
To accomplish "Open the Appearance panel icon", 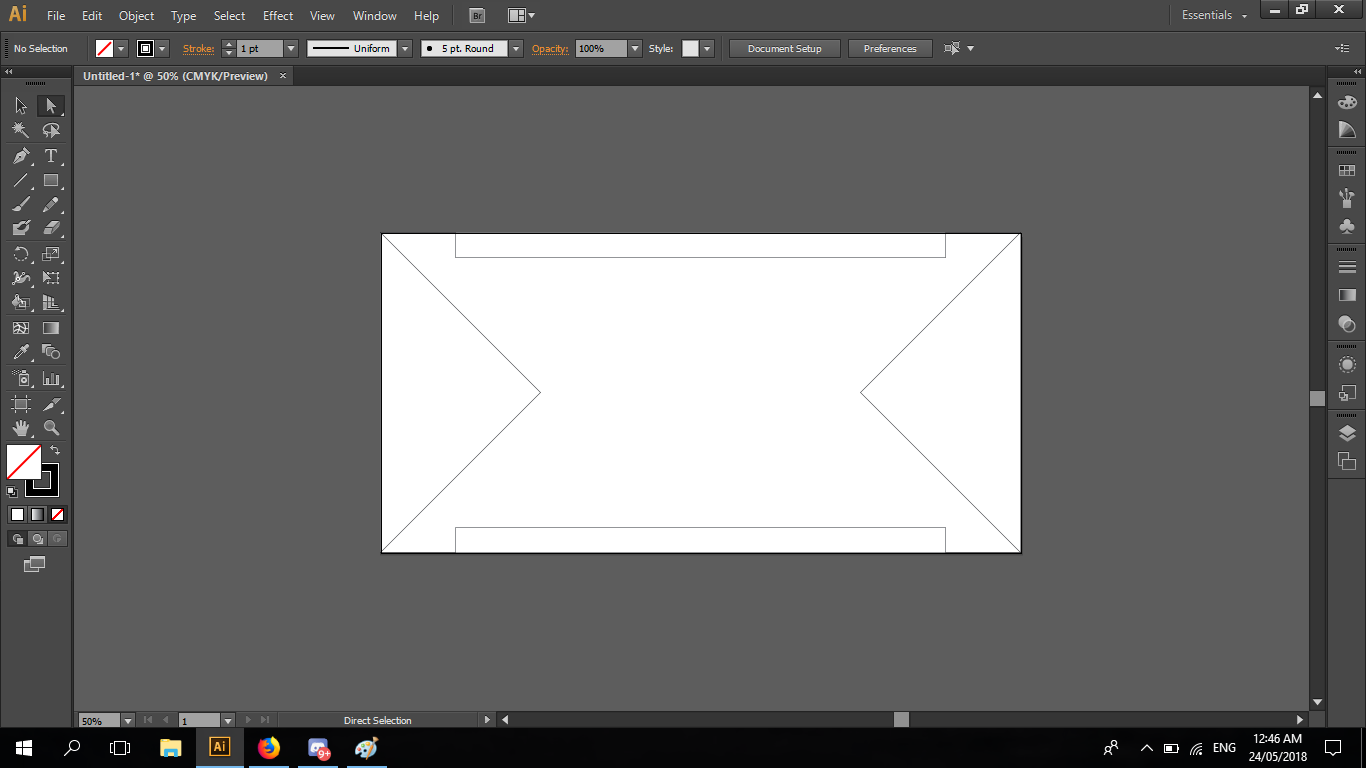I will [x=1347, y=365].
